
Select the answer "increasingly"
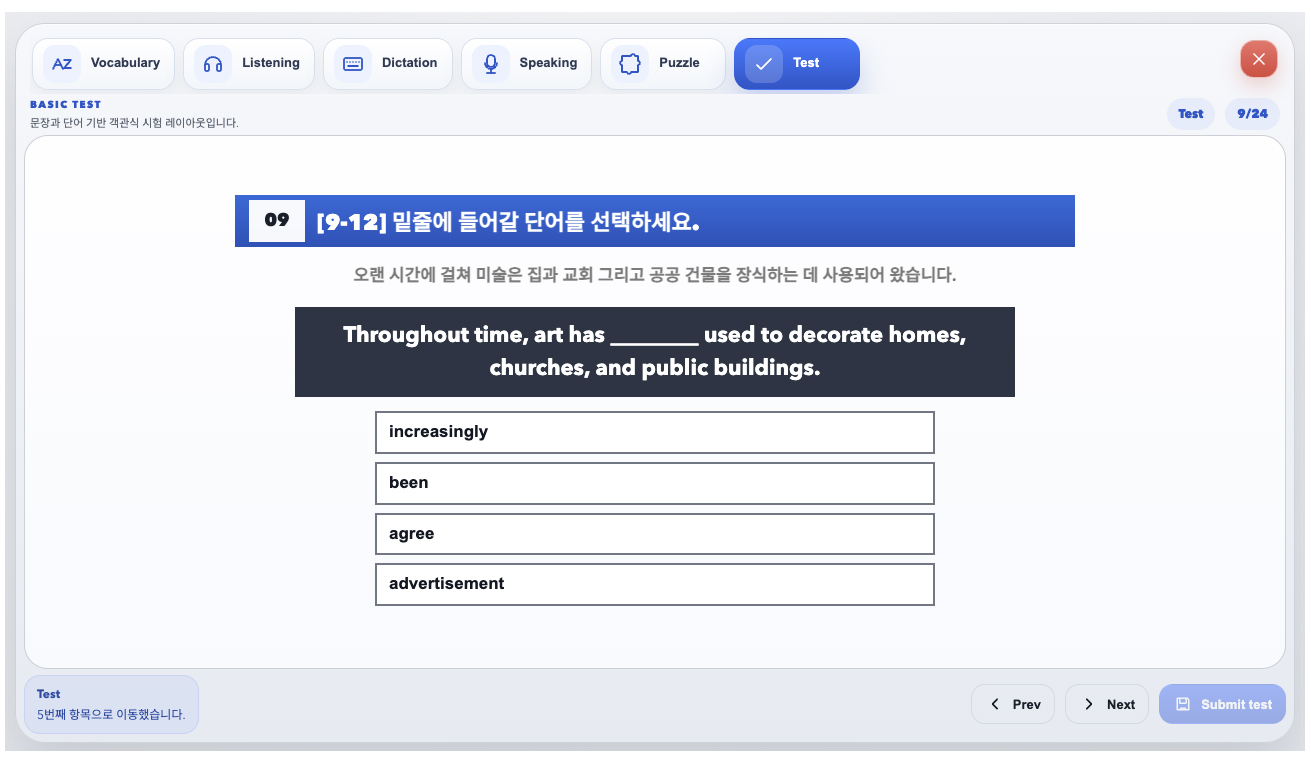(655, 432)
